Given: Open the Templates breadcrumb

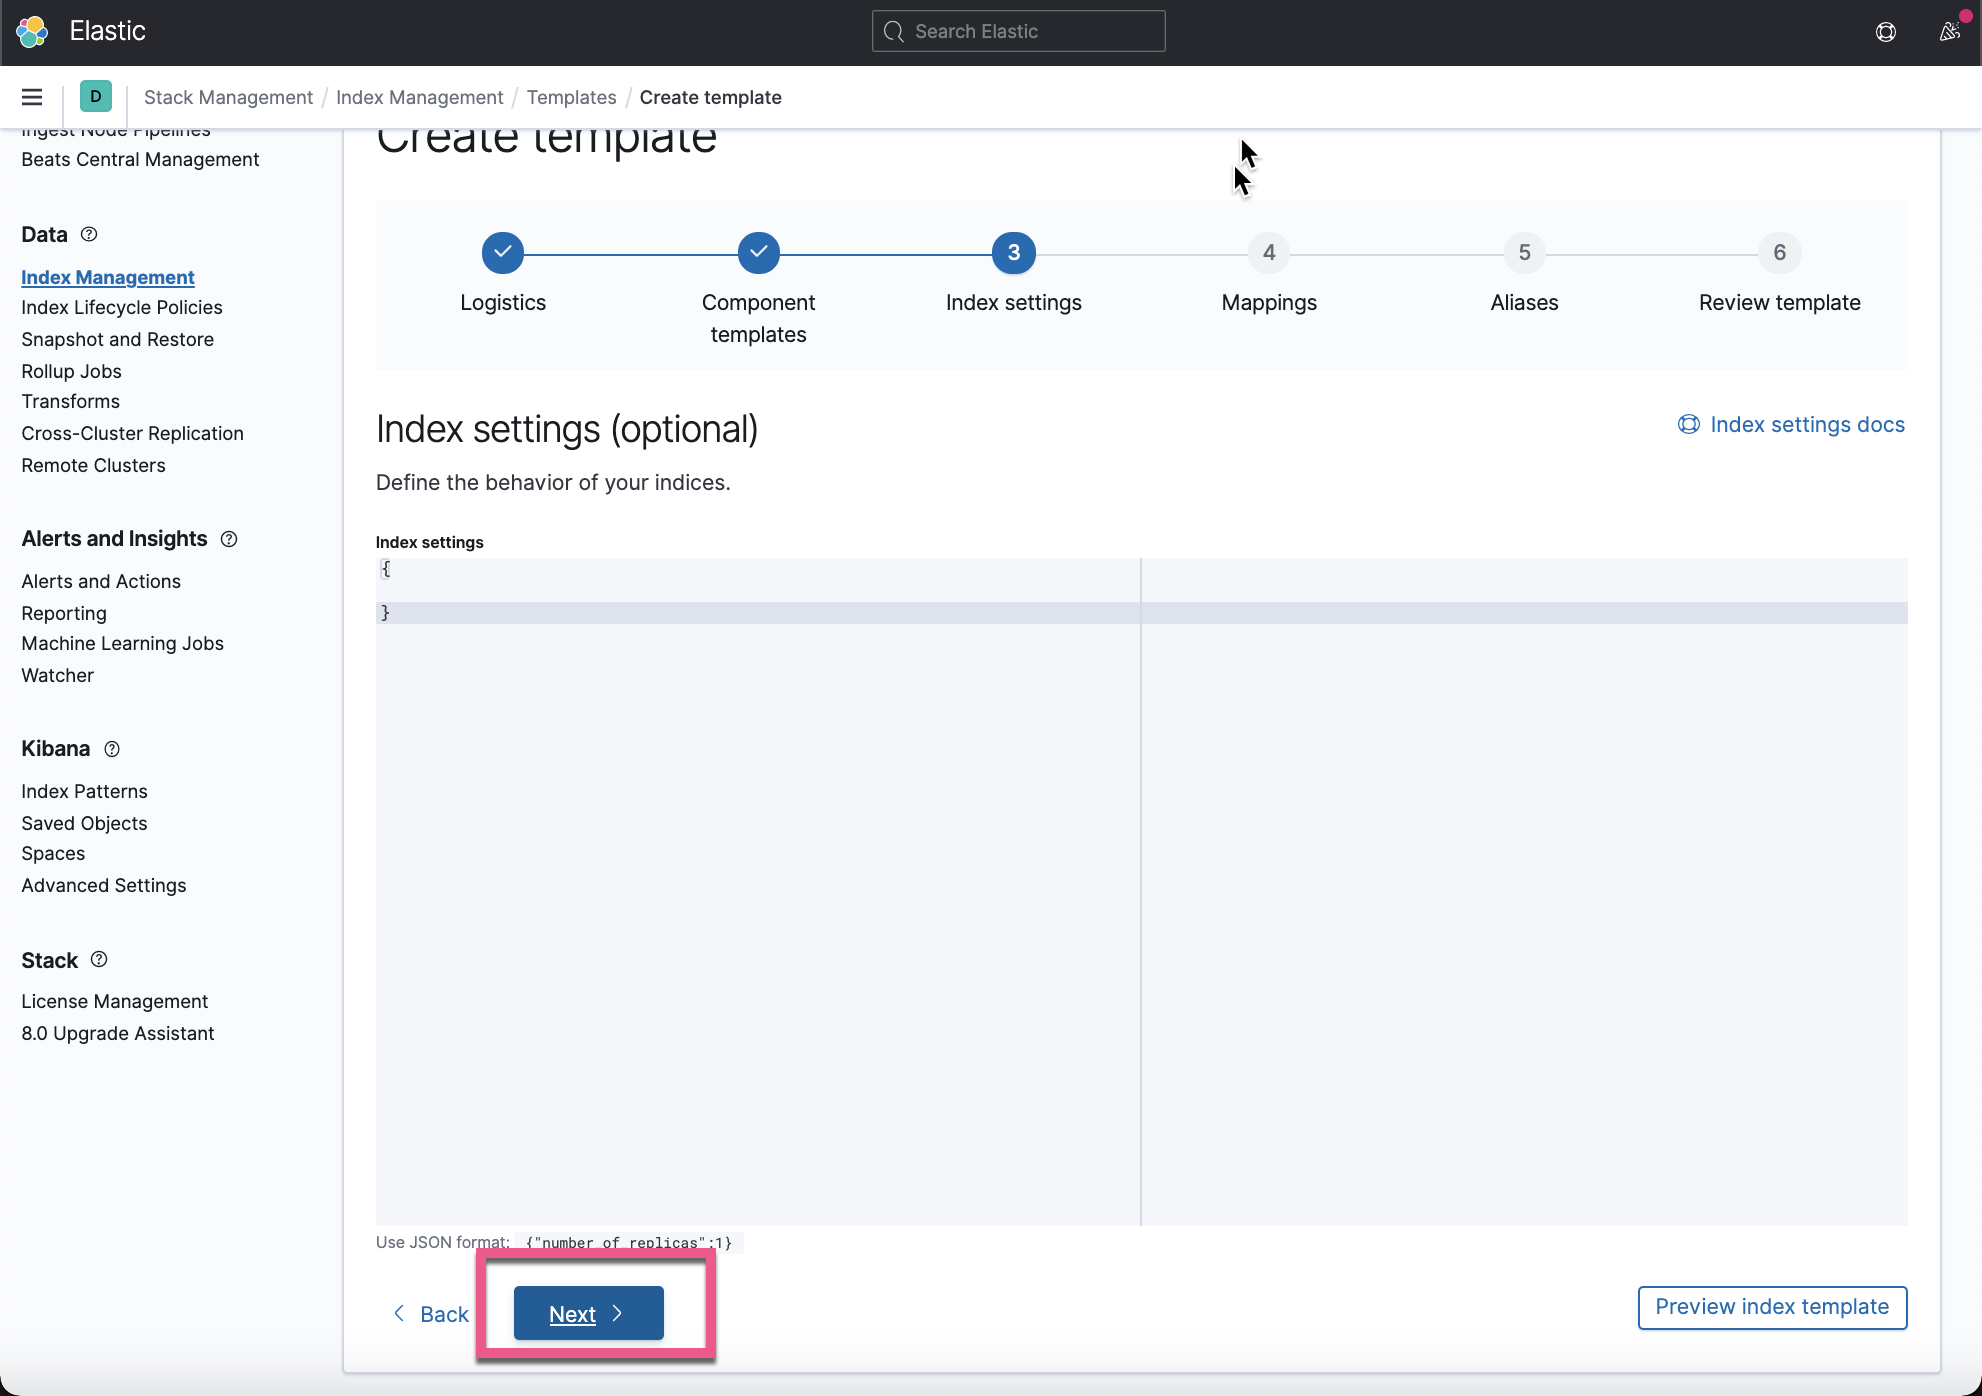Looking at the screenshot, I should point(571,97).
